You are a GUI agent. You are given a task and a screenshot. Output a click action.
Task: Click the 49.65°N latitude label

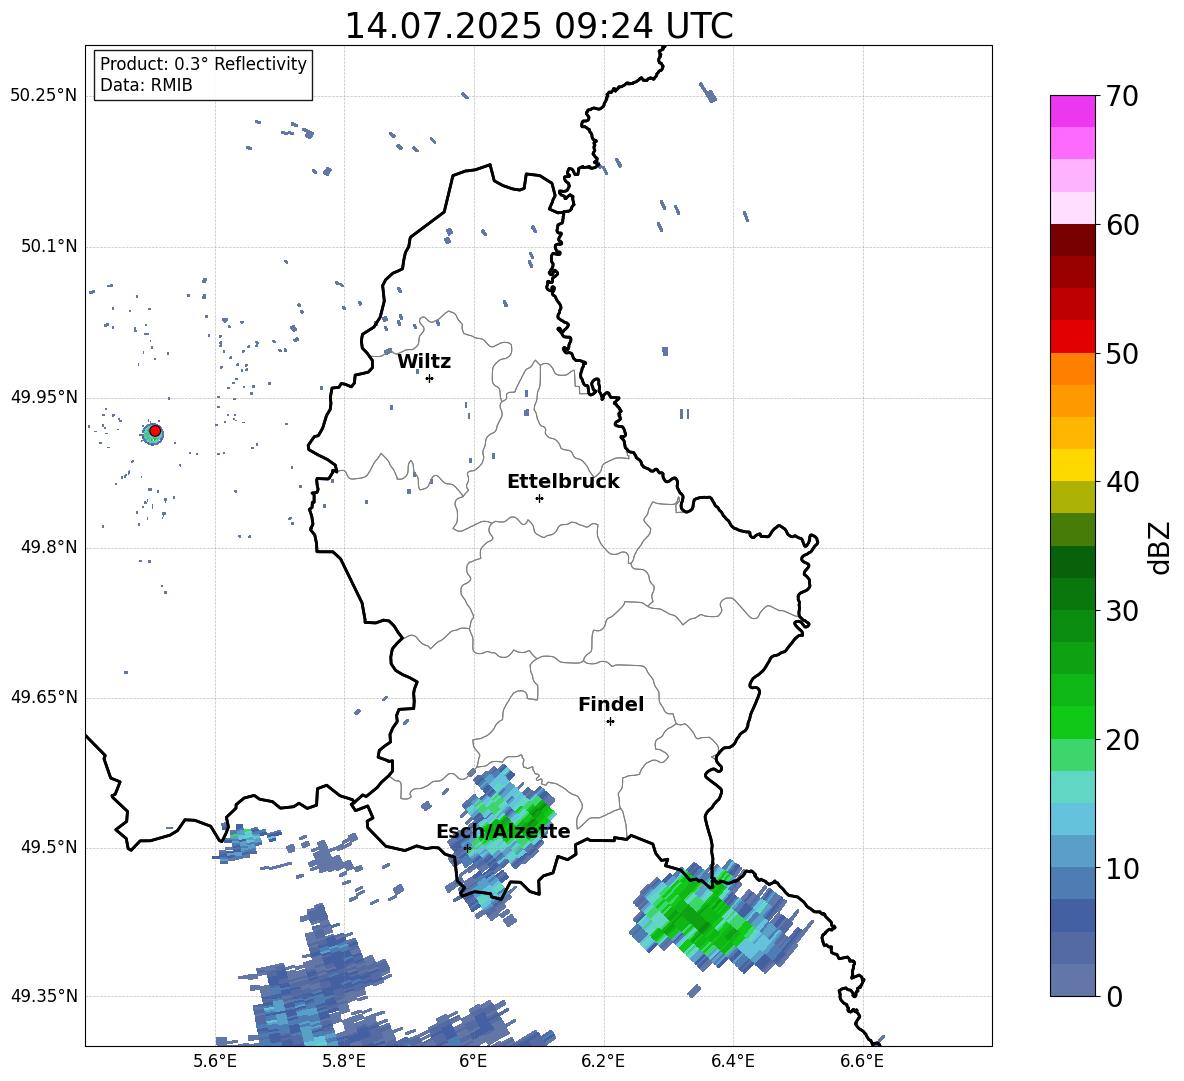(44, 697)
